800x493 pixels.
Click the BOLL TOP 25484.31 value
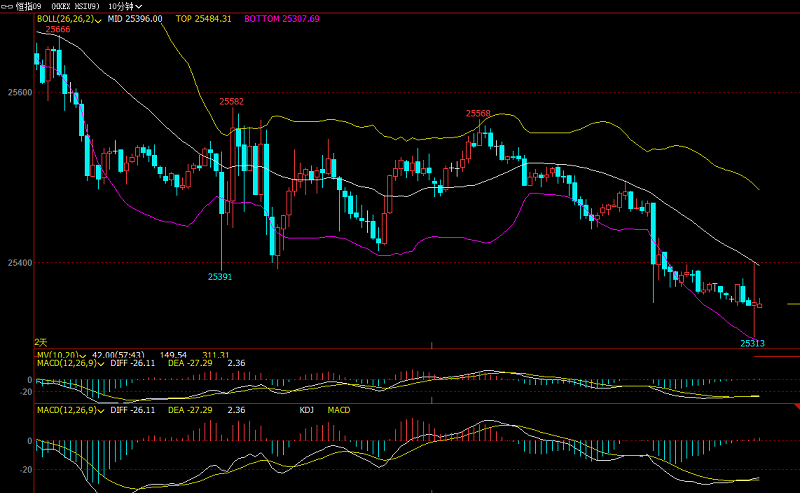[x=203, y=19]
